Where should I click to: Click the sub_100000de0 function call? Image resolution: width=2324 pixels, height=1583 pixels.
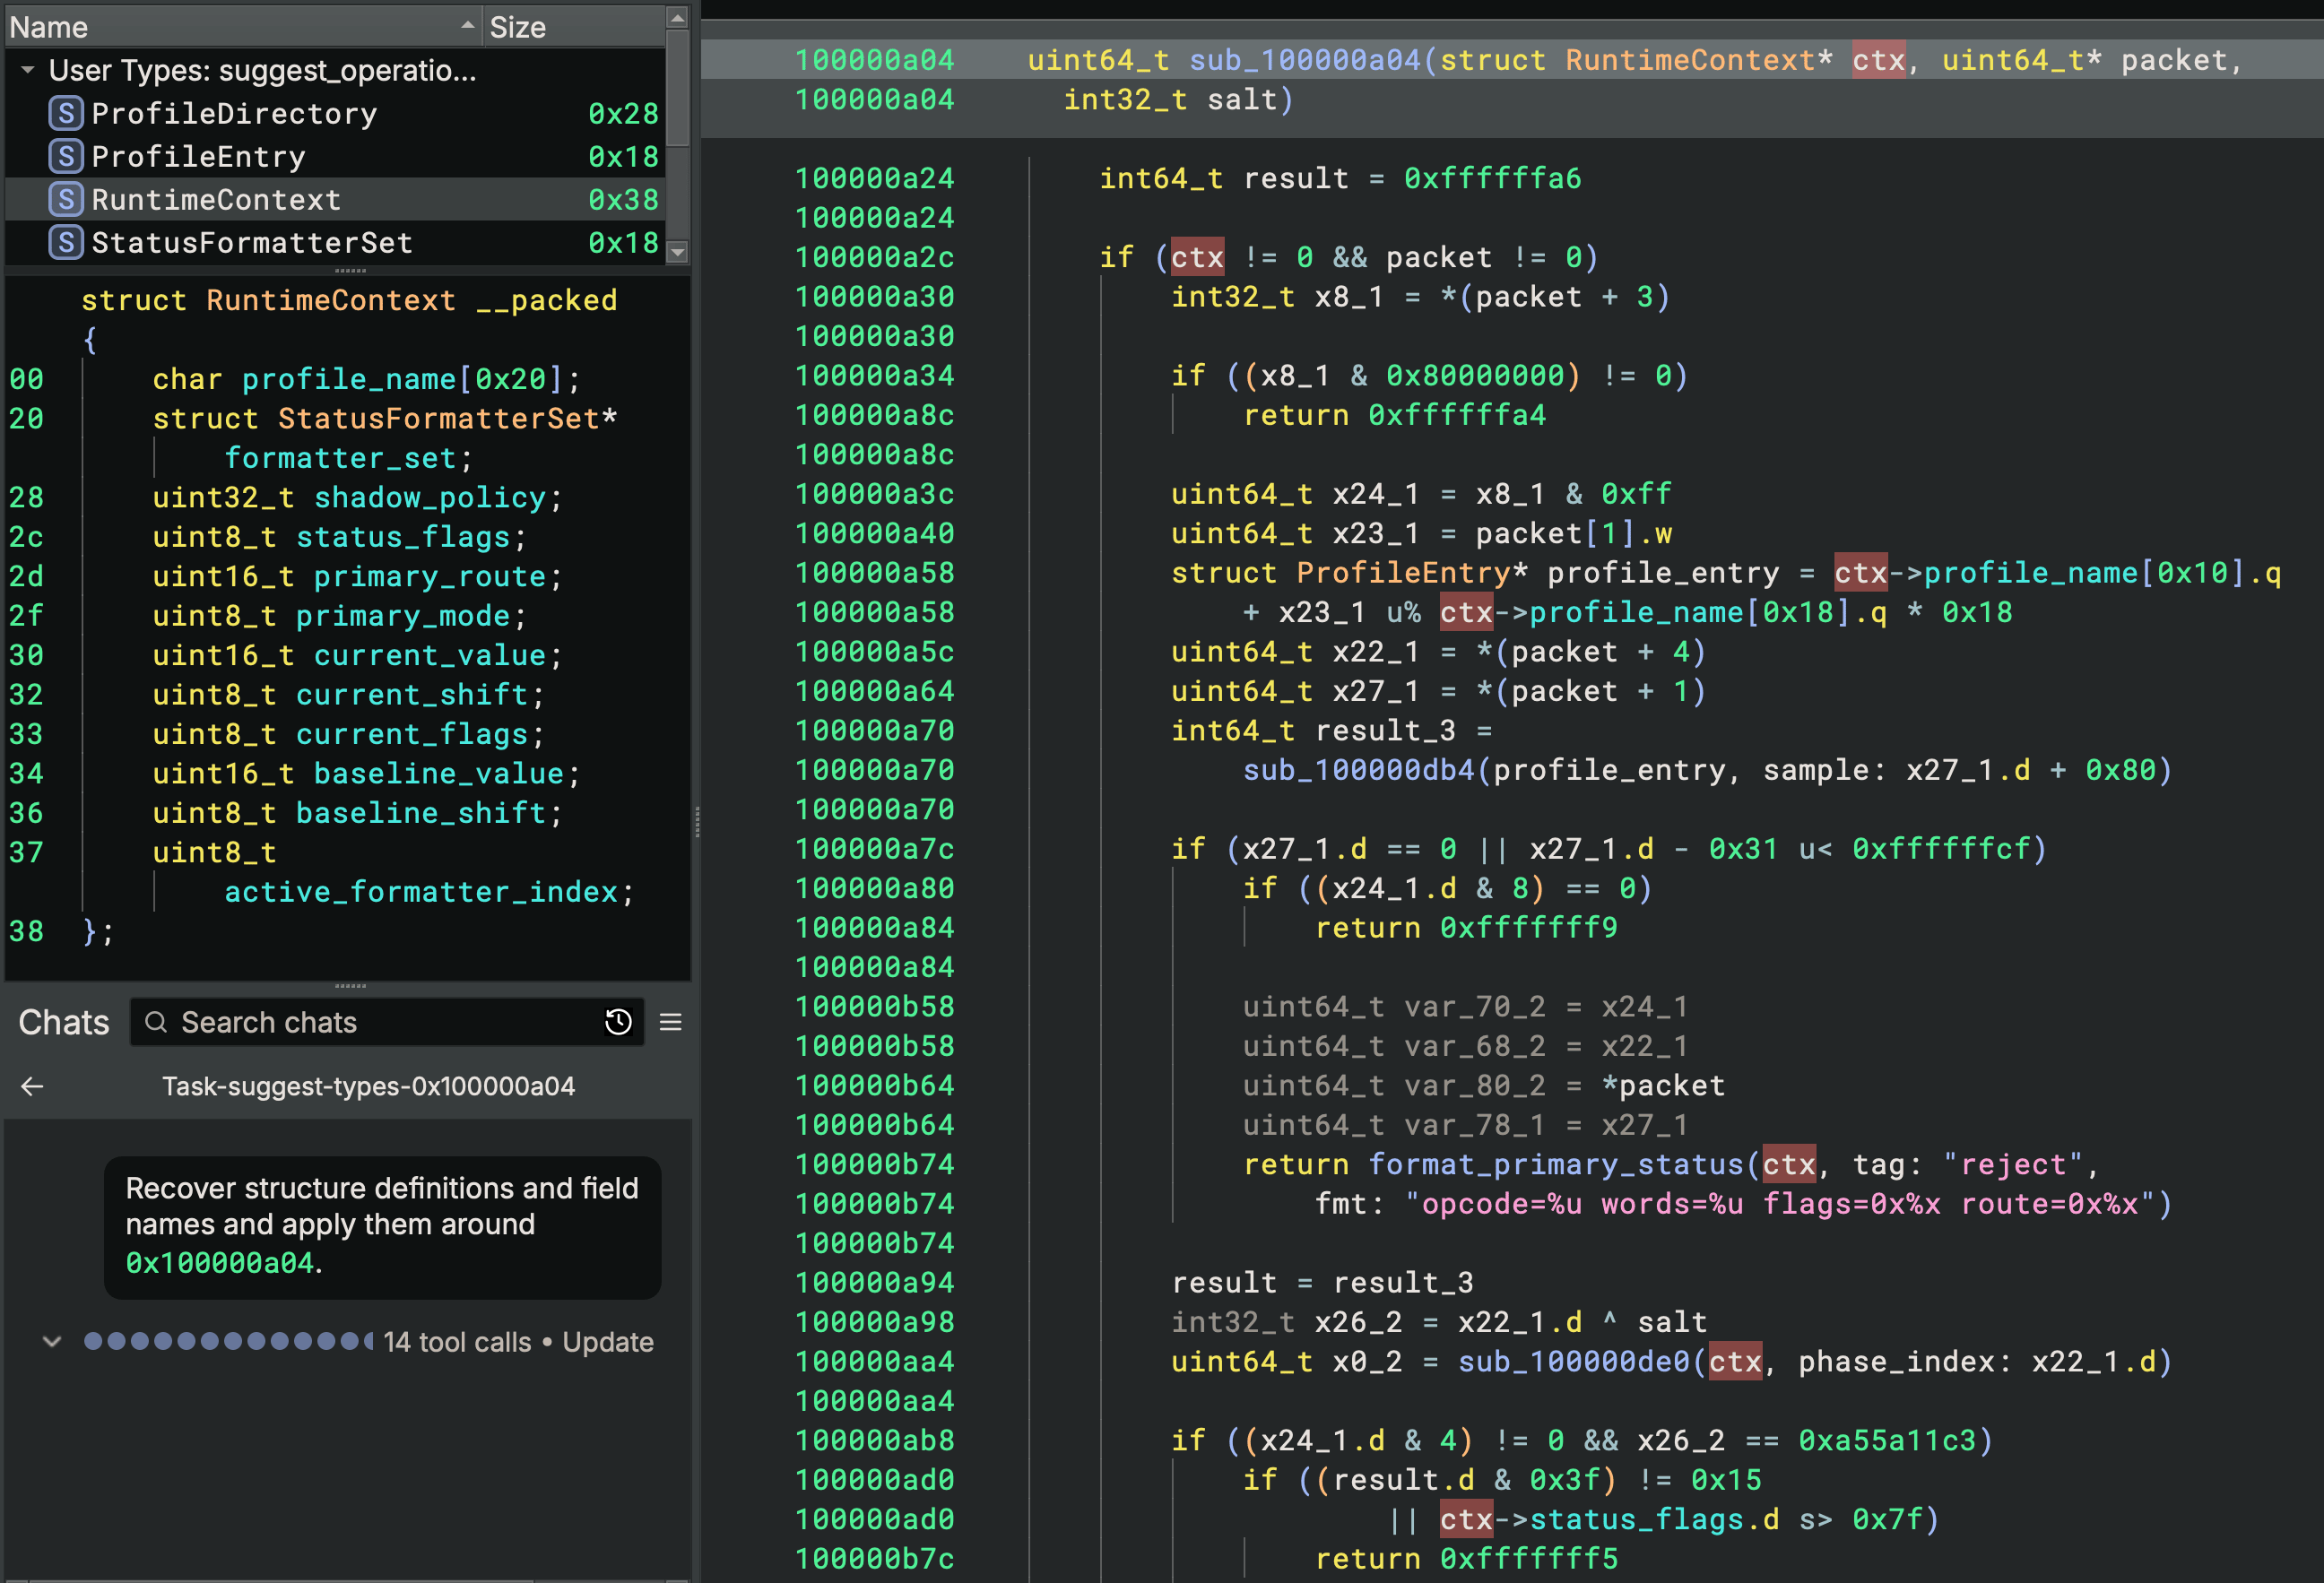(x=1574, y=1361)
